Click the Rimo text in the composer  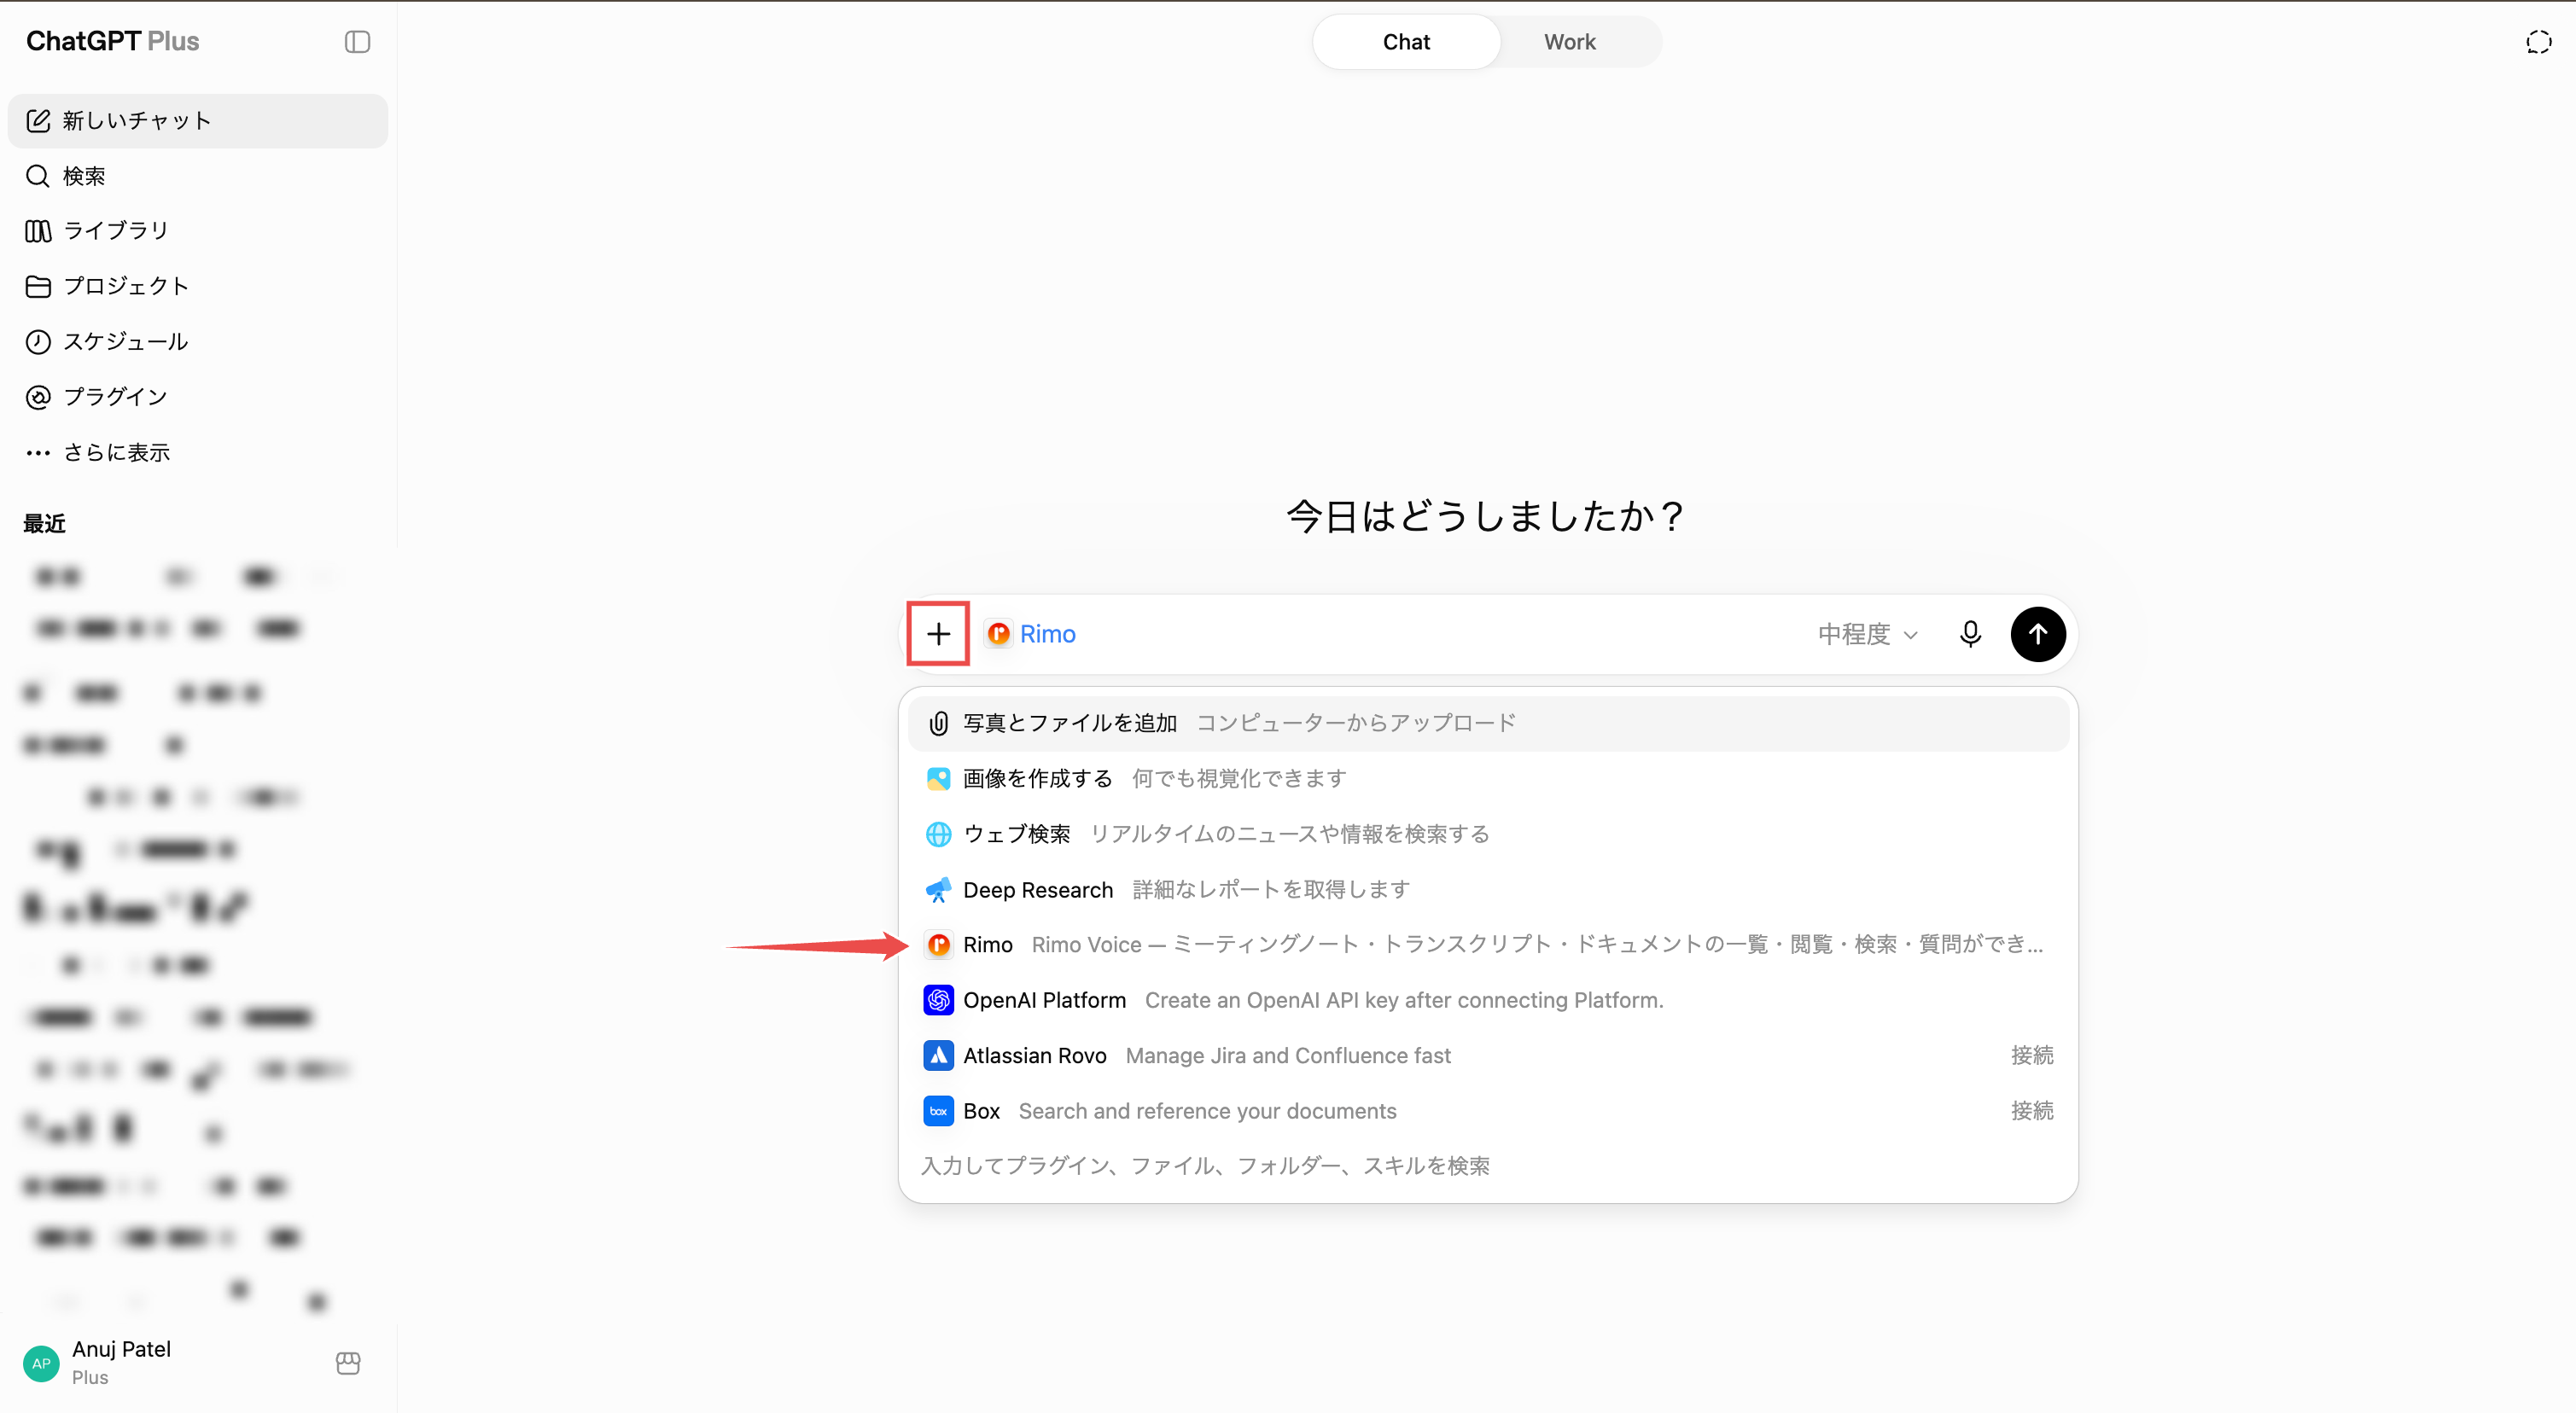click(1047, 634)
